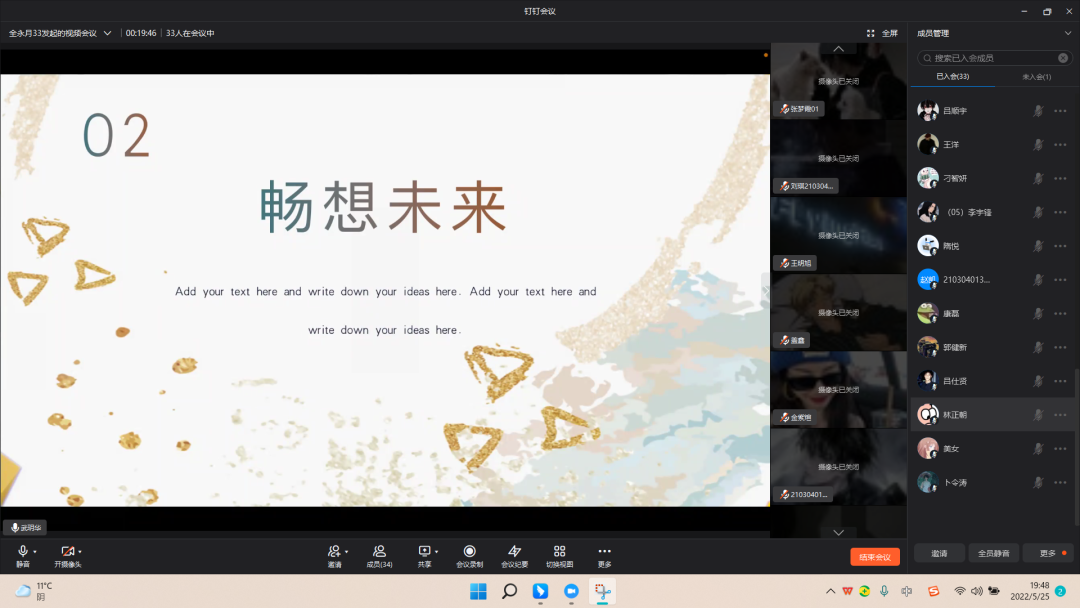This screenshot has width=1080, height=608.
Task: Click the 会议录制 recording icon
Action: [469, 552]
